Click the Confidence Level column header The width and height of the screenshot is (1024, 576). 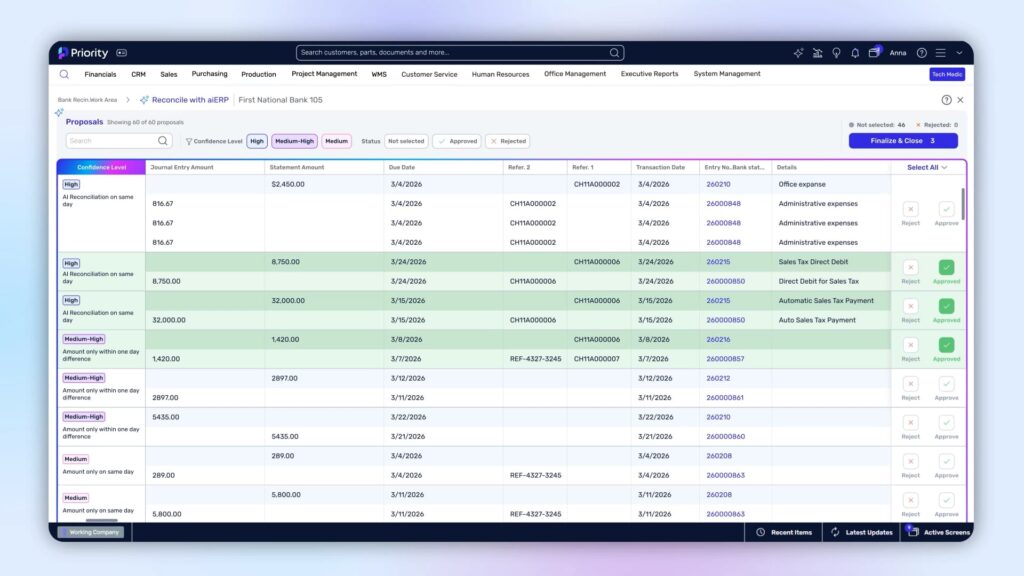101,168
